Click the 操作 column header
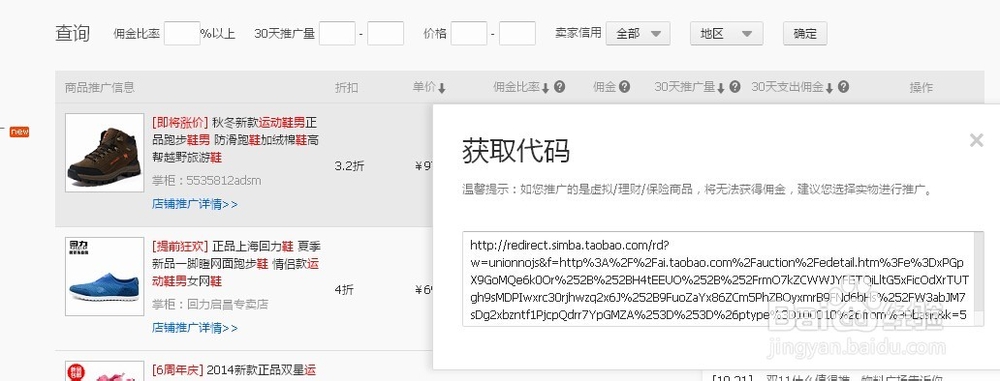 pyautogui.click(x=921, y=87)
